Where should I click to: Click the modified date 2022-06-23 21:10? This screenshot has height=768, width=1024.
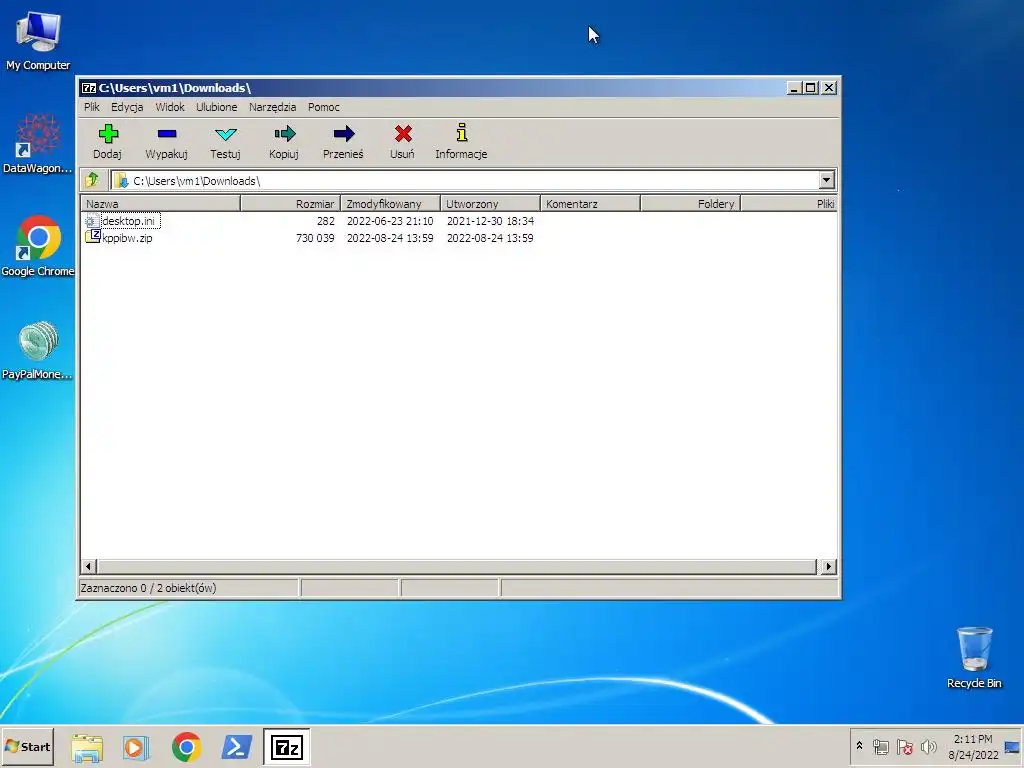[390, 221]
